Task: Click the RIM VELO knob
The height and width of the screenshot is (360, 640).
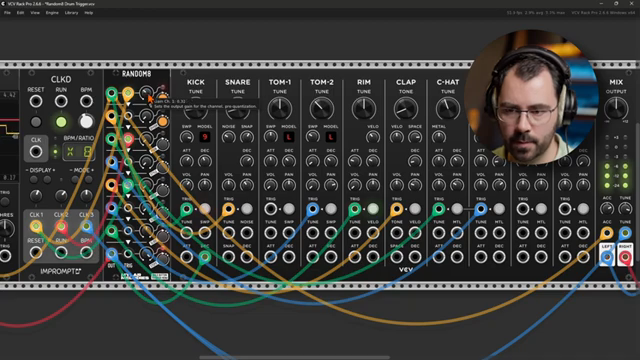Action: (373, 137)
